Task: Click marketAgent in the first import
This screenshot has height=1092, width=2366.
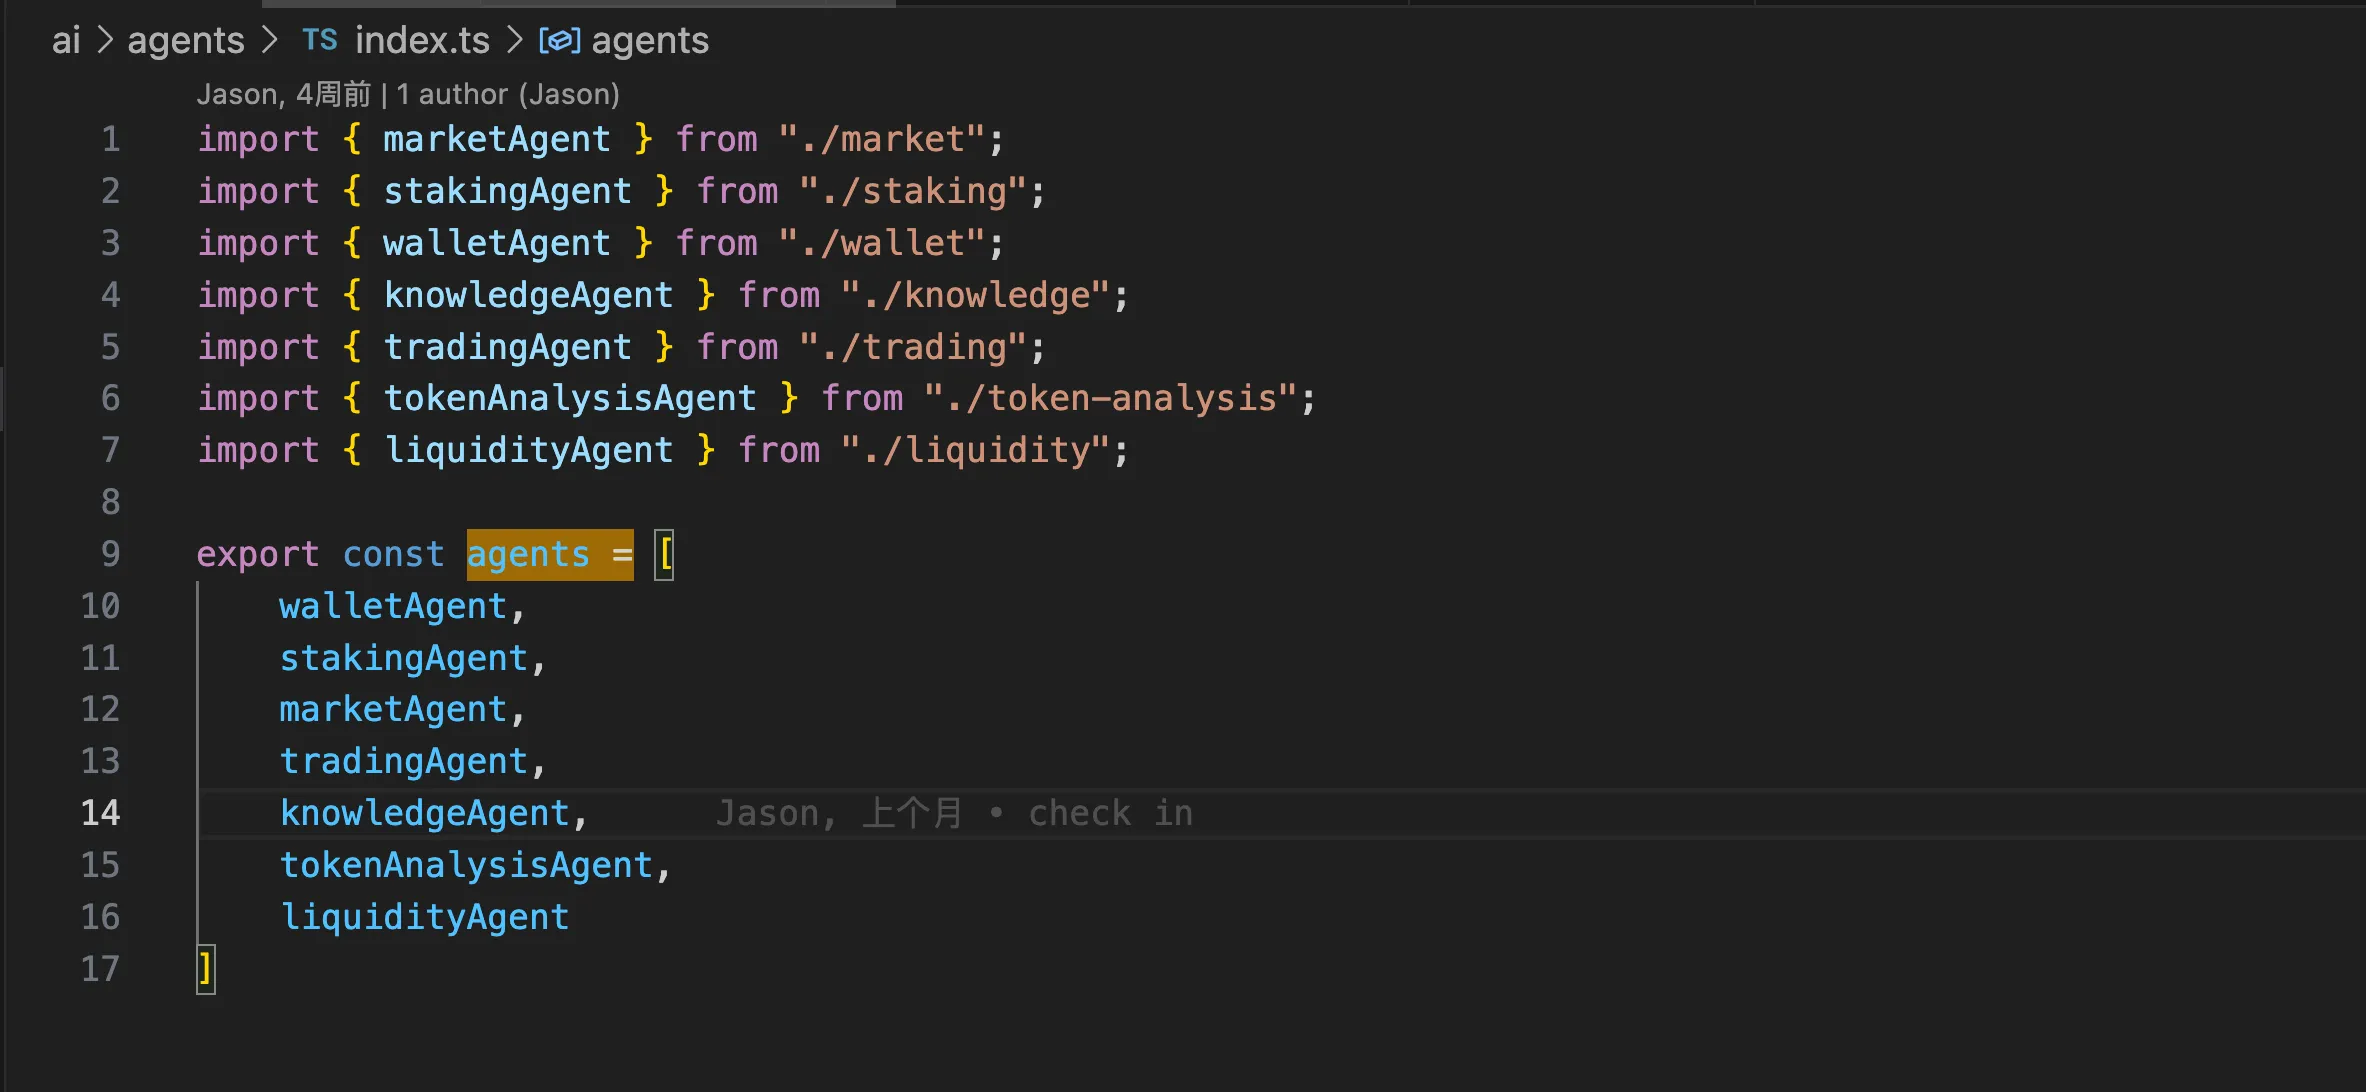Action: (x=496, y=139)
